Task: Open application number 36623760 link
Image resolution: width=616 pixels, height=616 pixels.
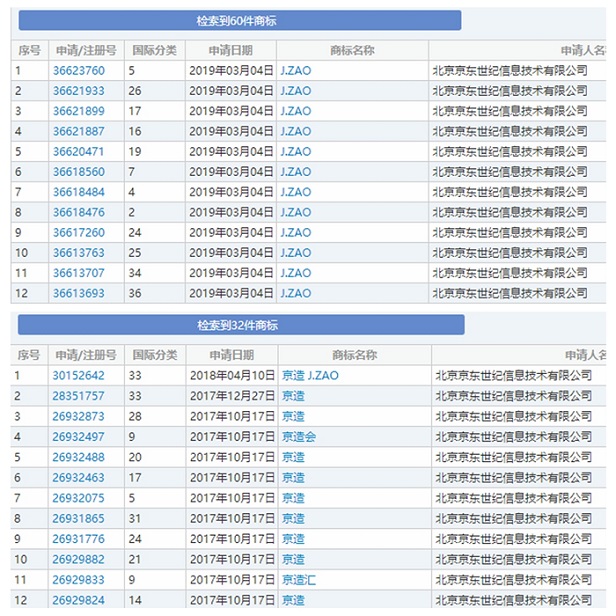Action: click(78, 71)
